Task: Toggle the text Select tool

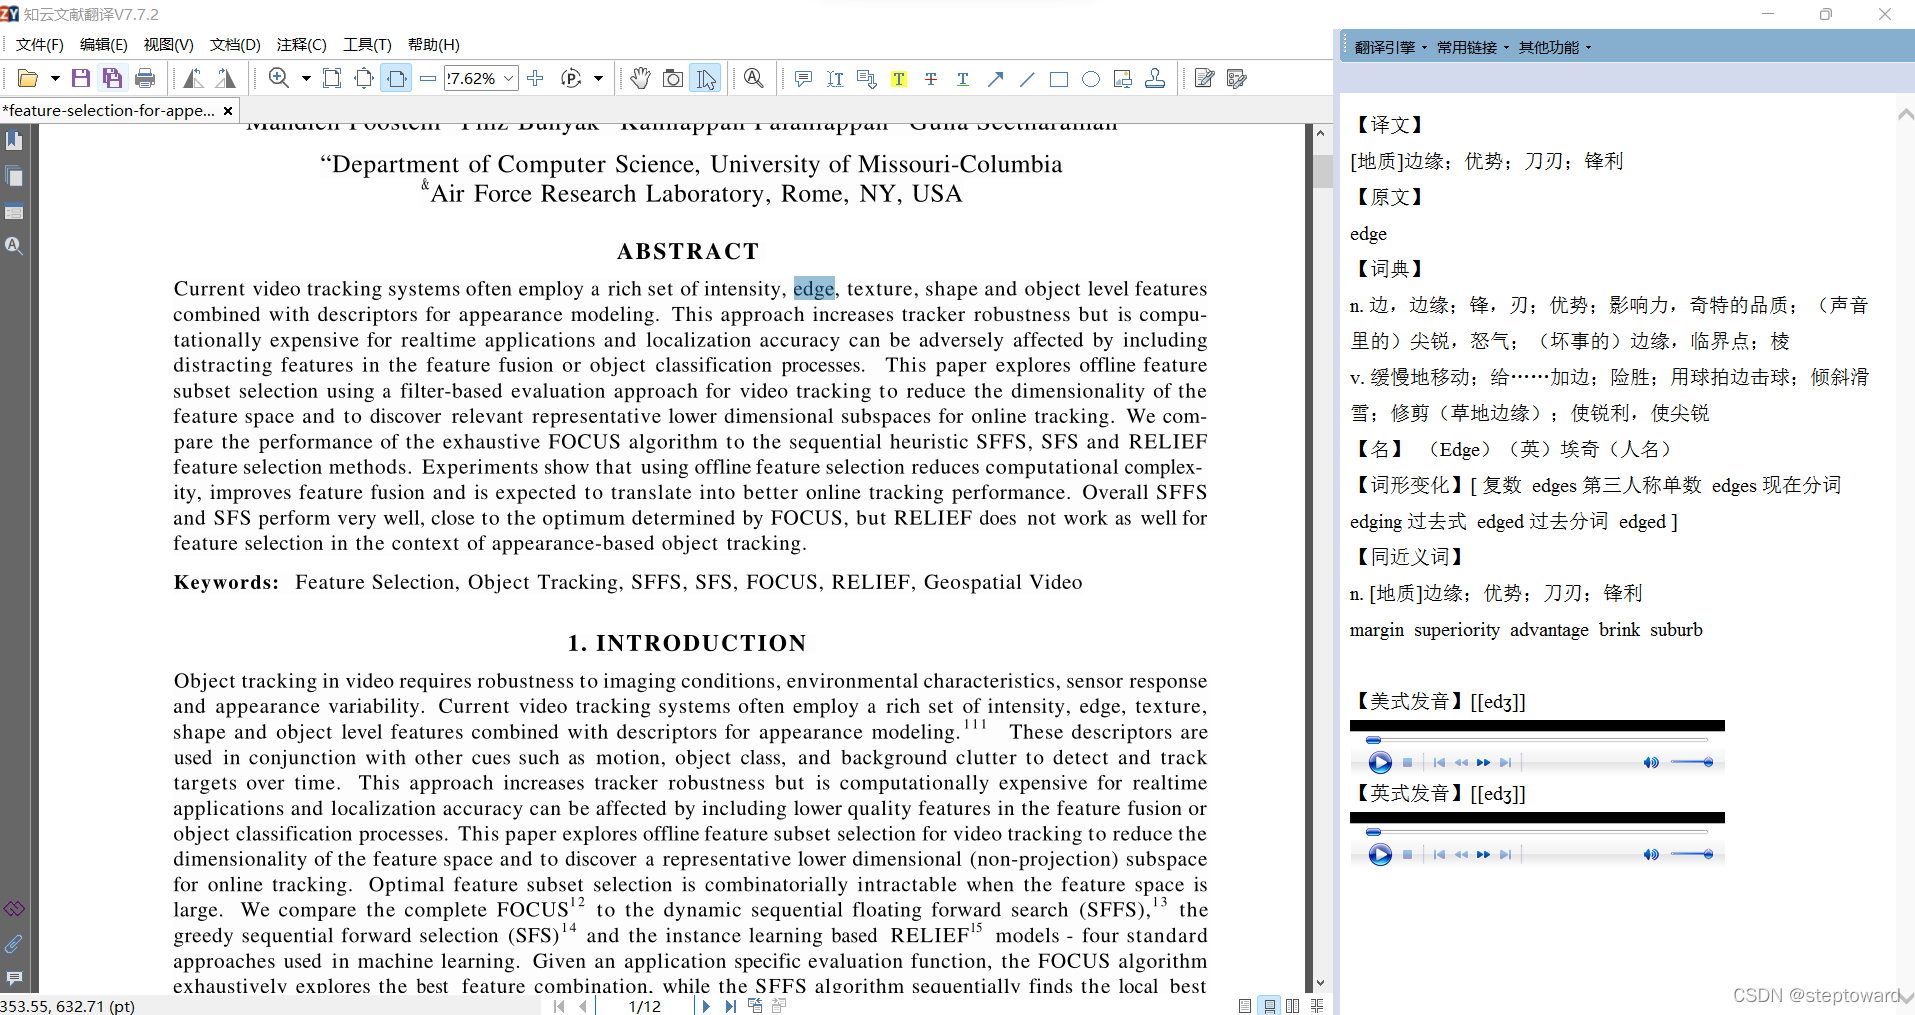Action: (706, 79)
